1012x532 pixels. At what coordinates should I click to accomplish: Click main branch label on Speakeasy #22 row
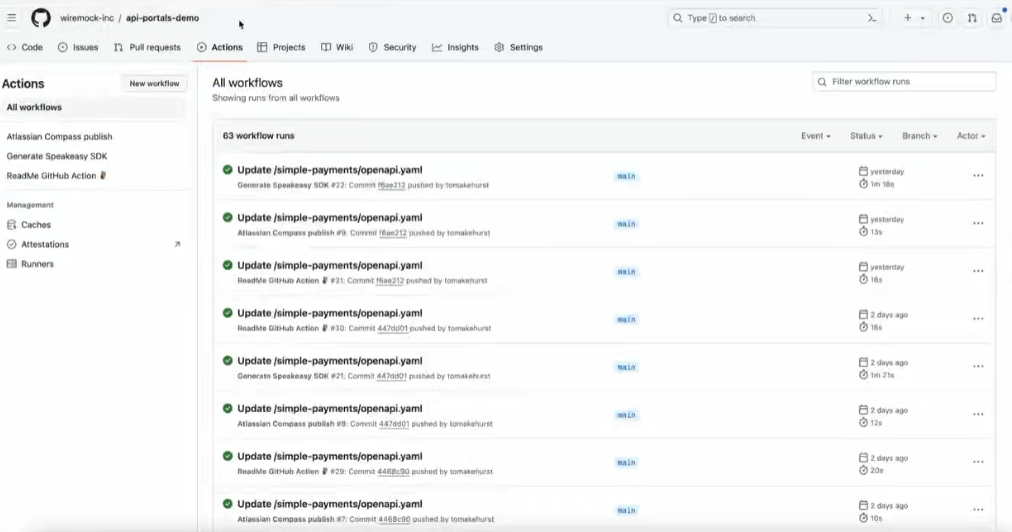[x=626, y=176]
